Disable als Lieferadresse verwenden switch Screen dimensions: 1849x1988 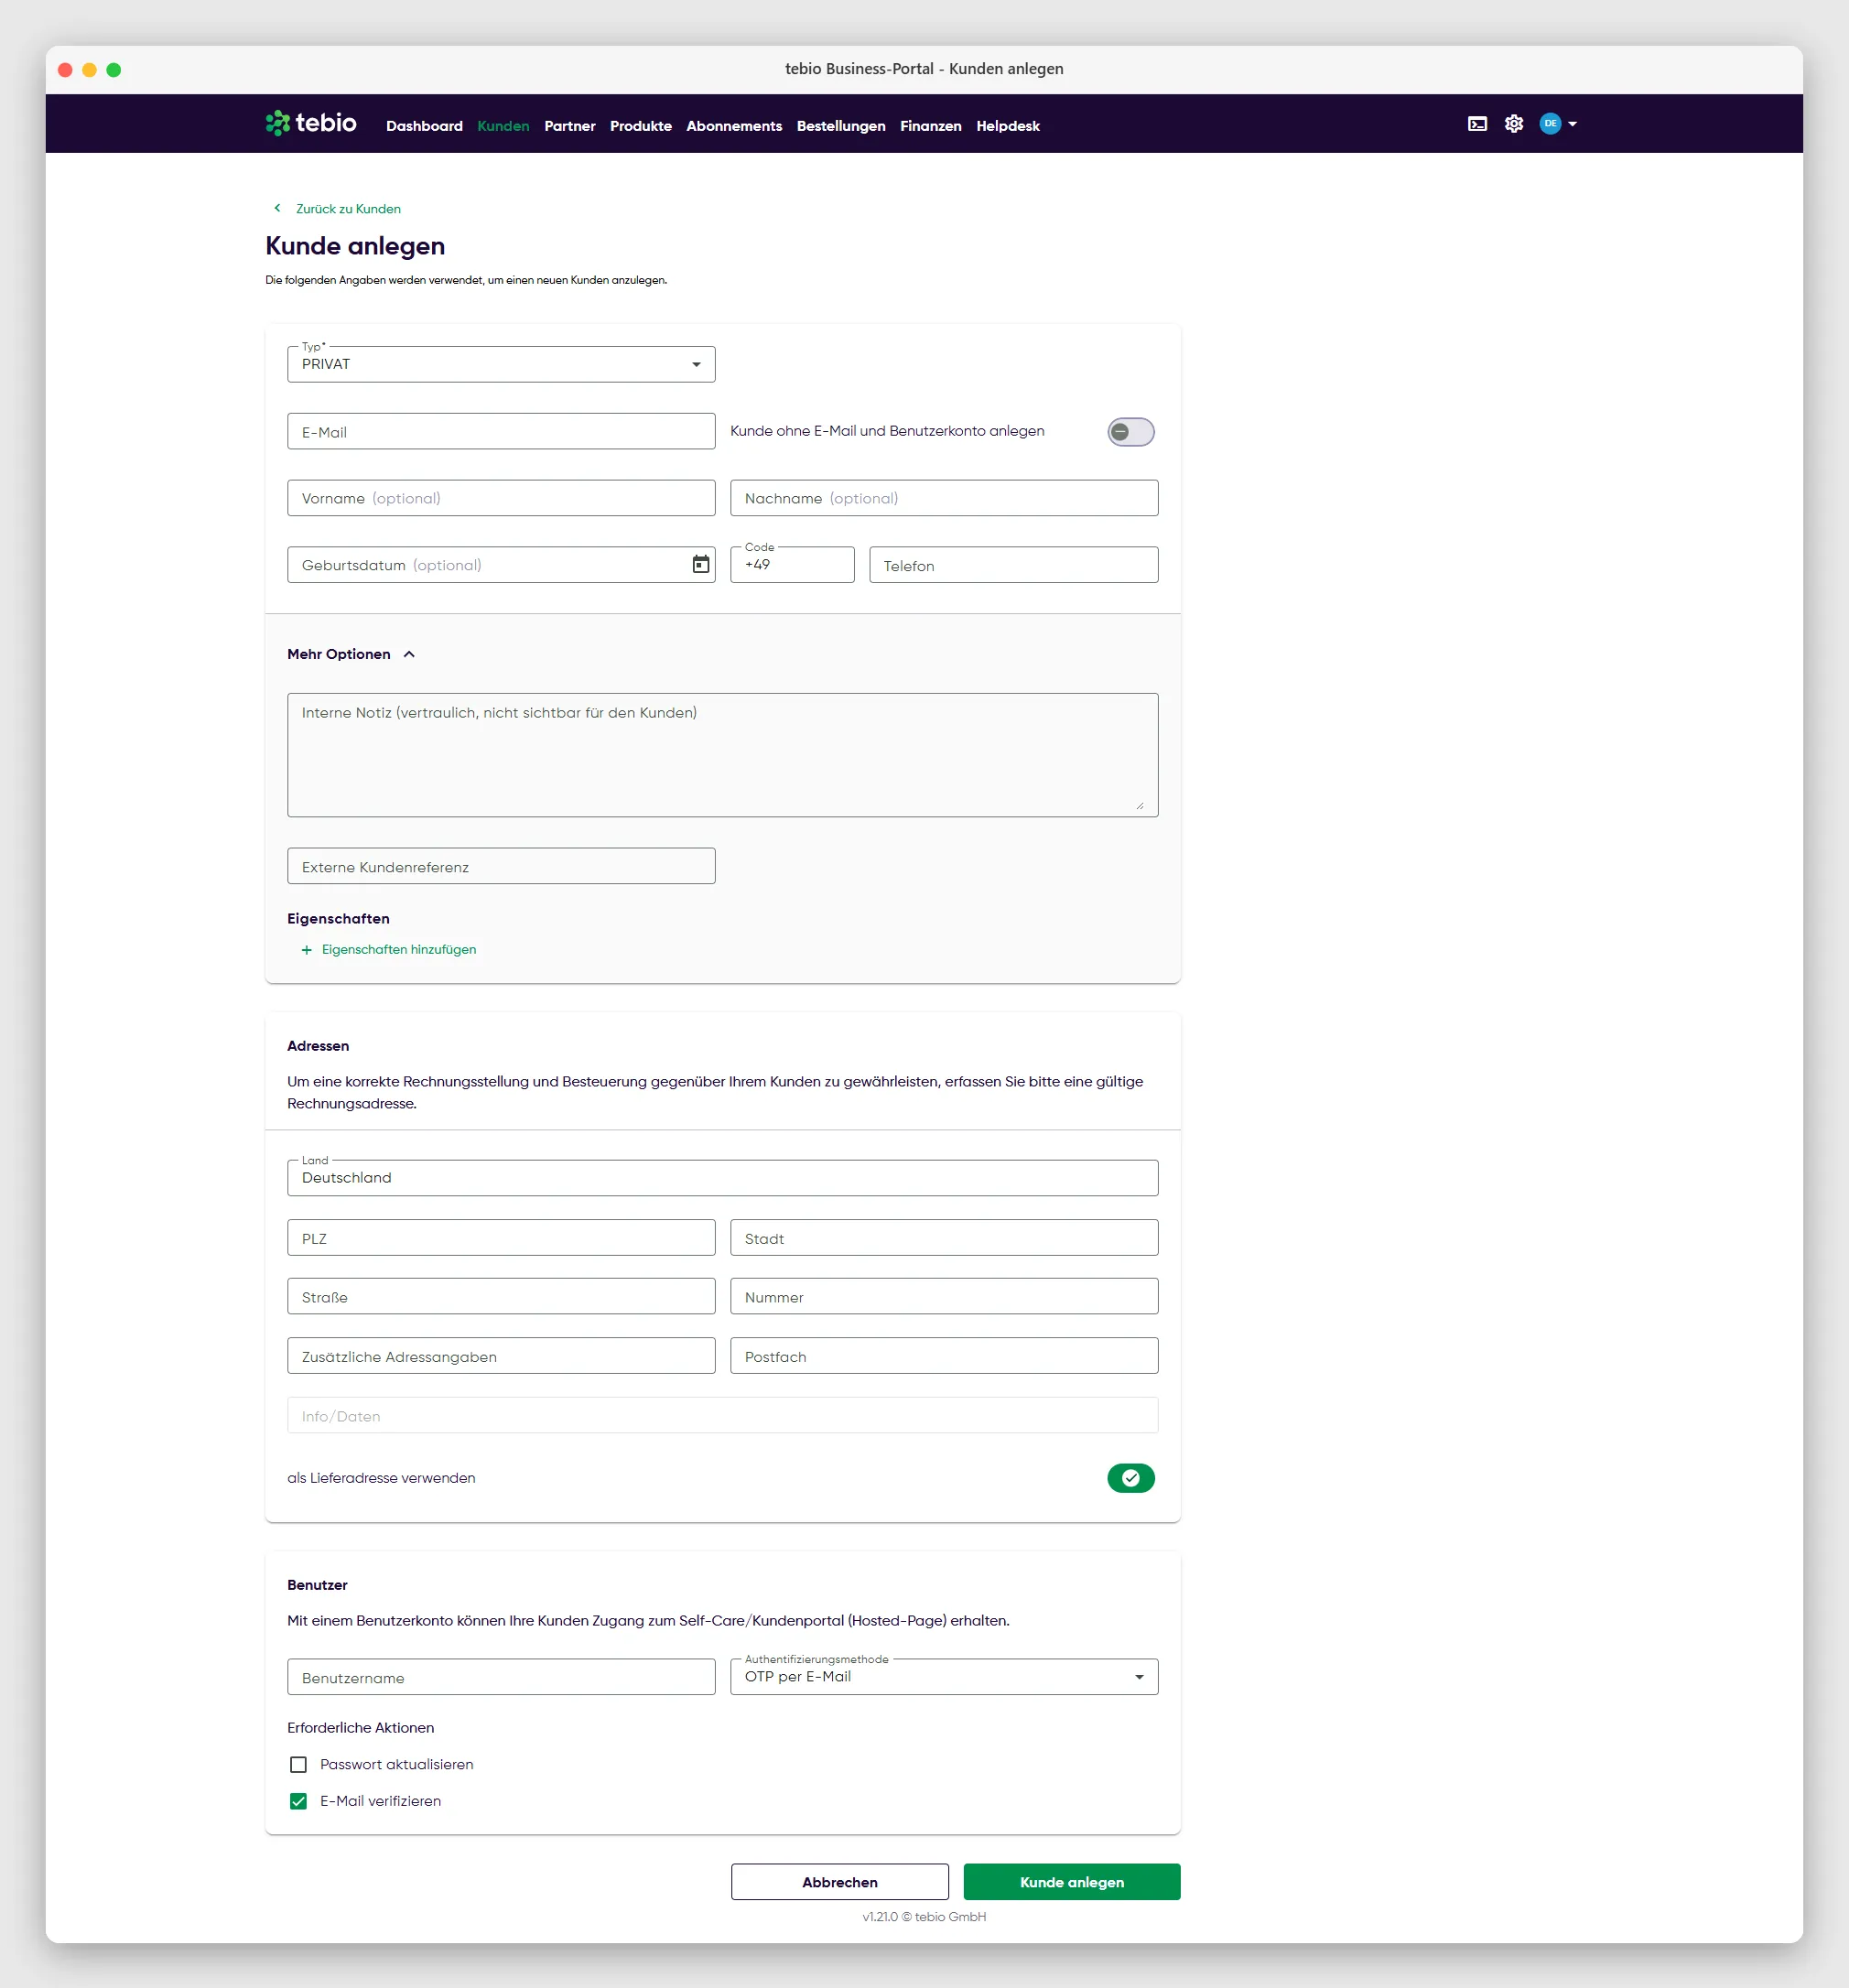point(1130,1478)
